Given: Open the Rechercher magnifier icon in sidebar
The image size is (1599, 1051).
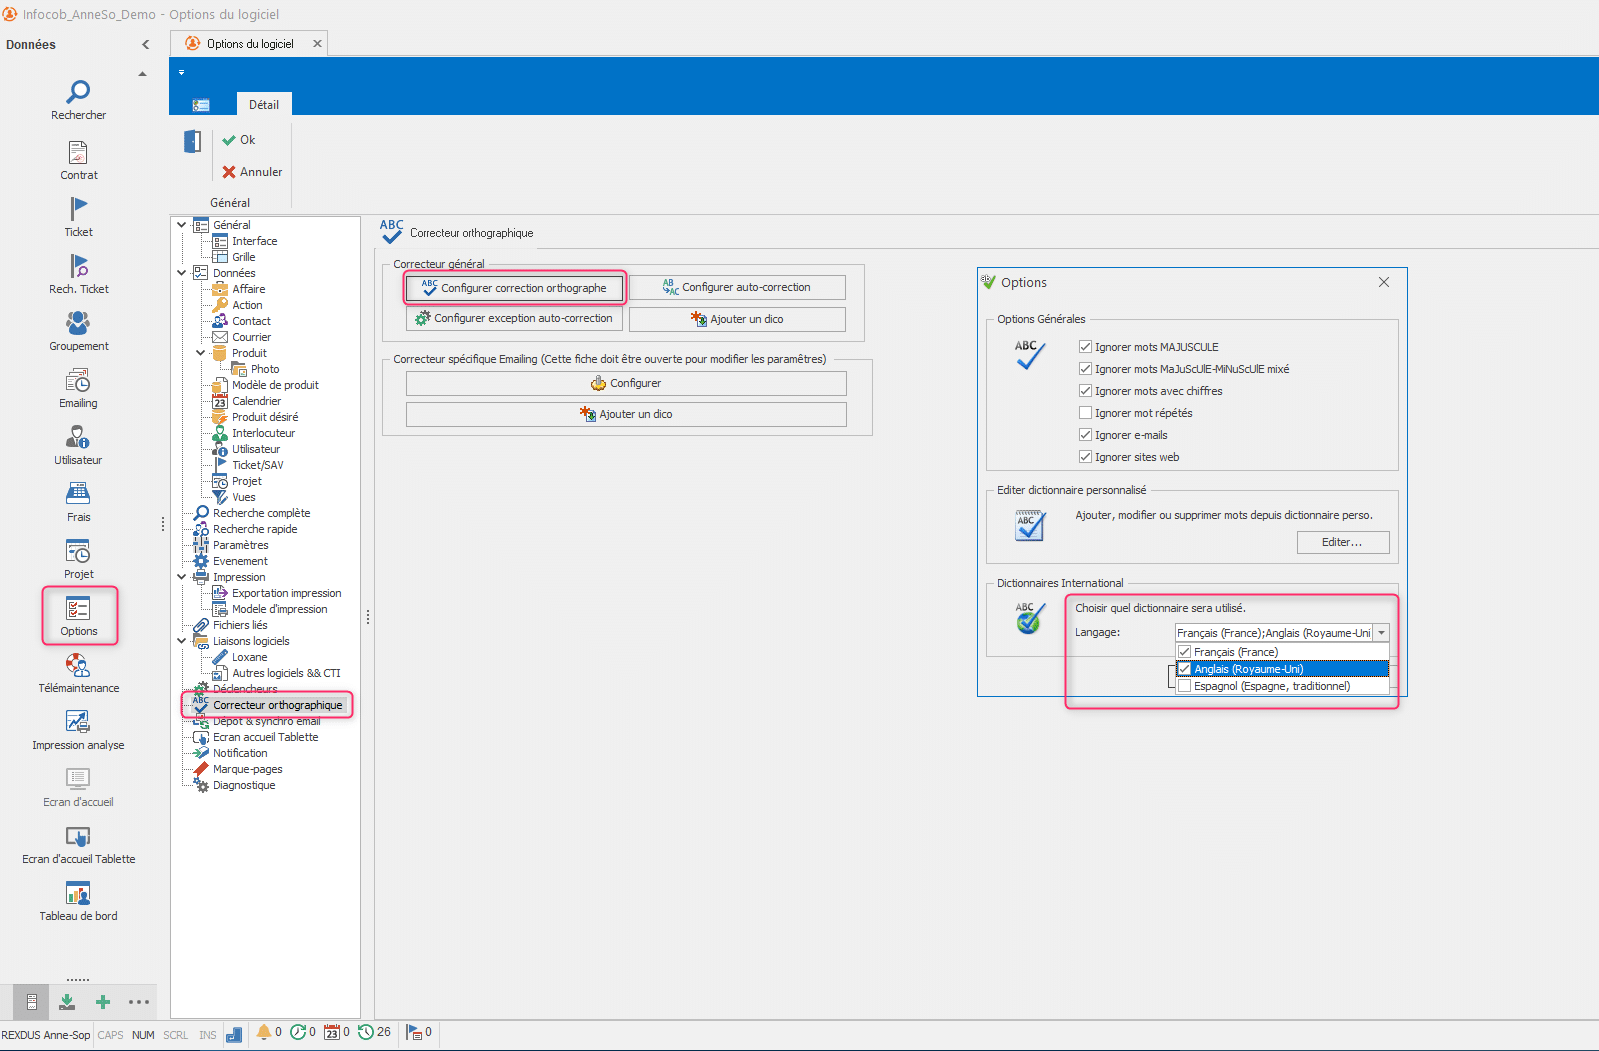Looking at the screenshot, I should coord(78,93).
